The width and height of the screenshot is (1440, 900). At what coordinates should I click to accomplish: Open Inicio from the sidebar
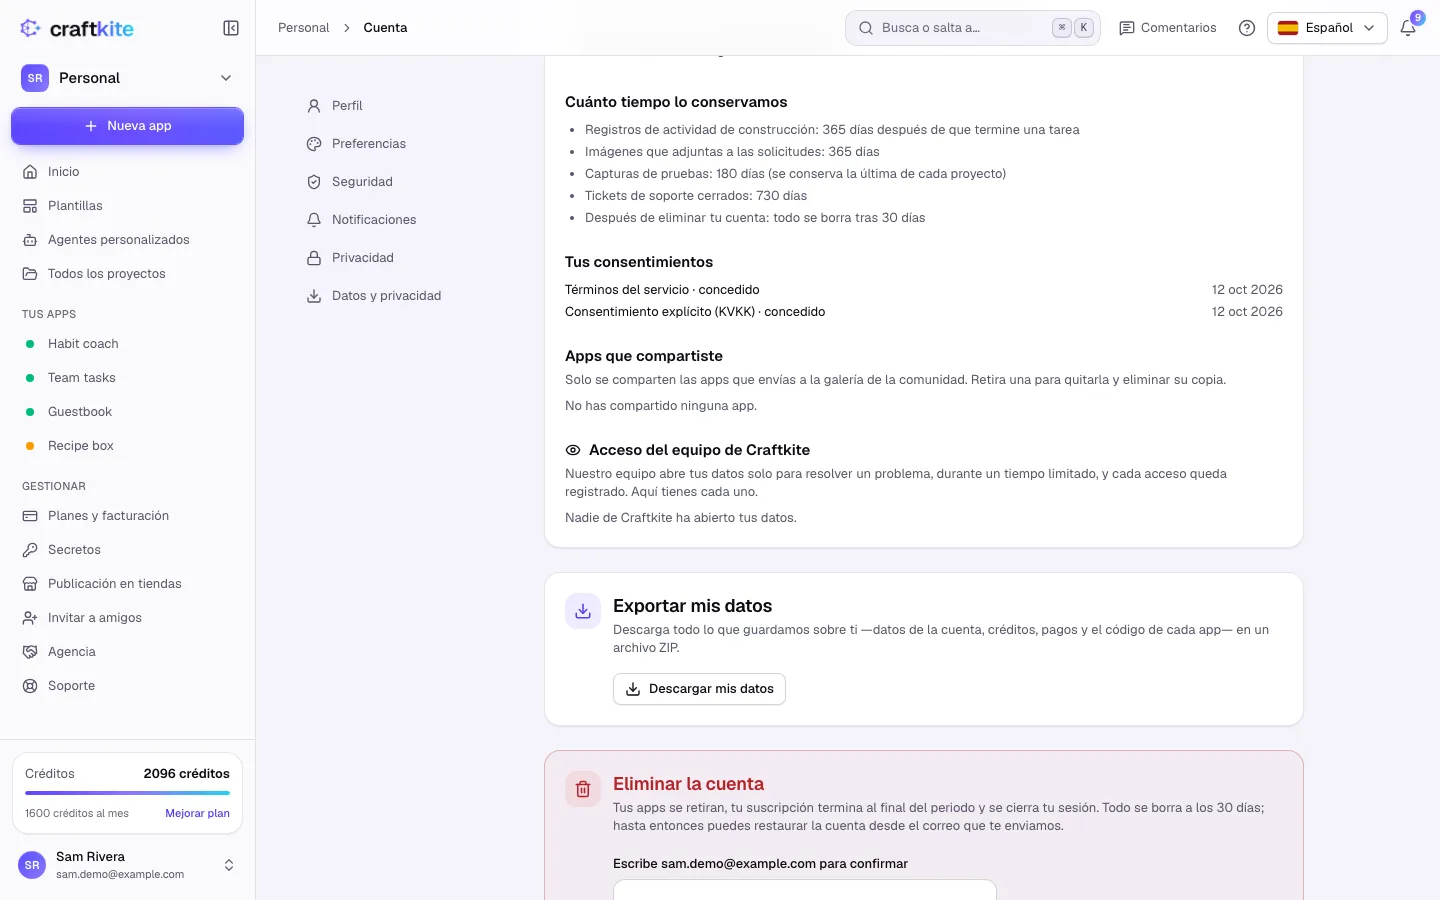(x=127, y=172)
